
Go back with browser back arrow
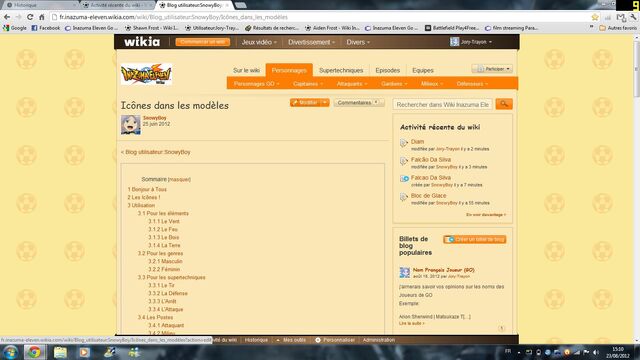[7, 17]
